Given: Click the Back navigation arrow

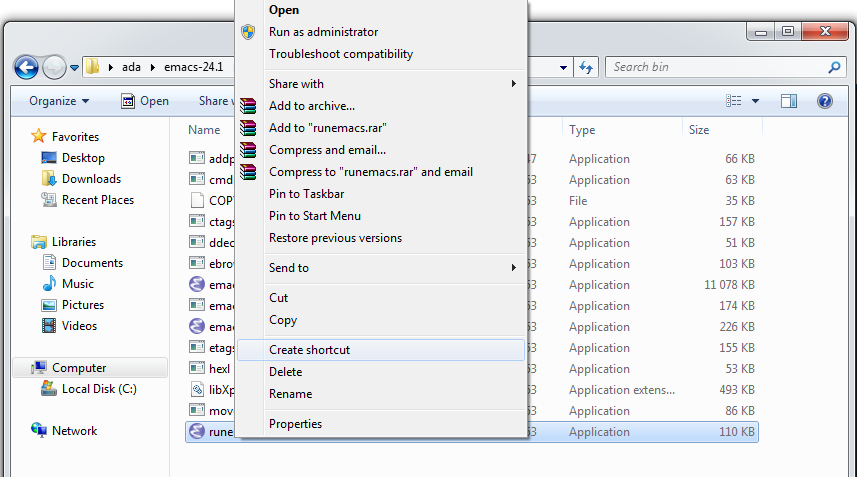Looking at the screenshot, I should click(x=26, y=68).
